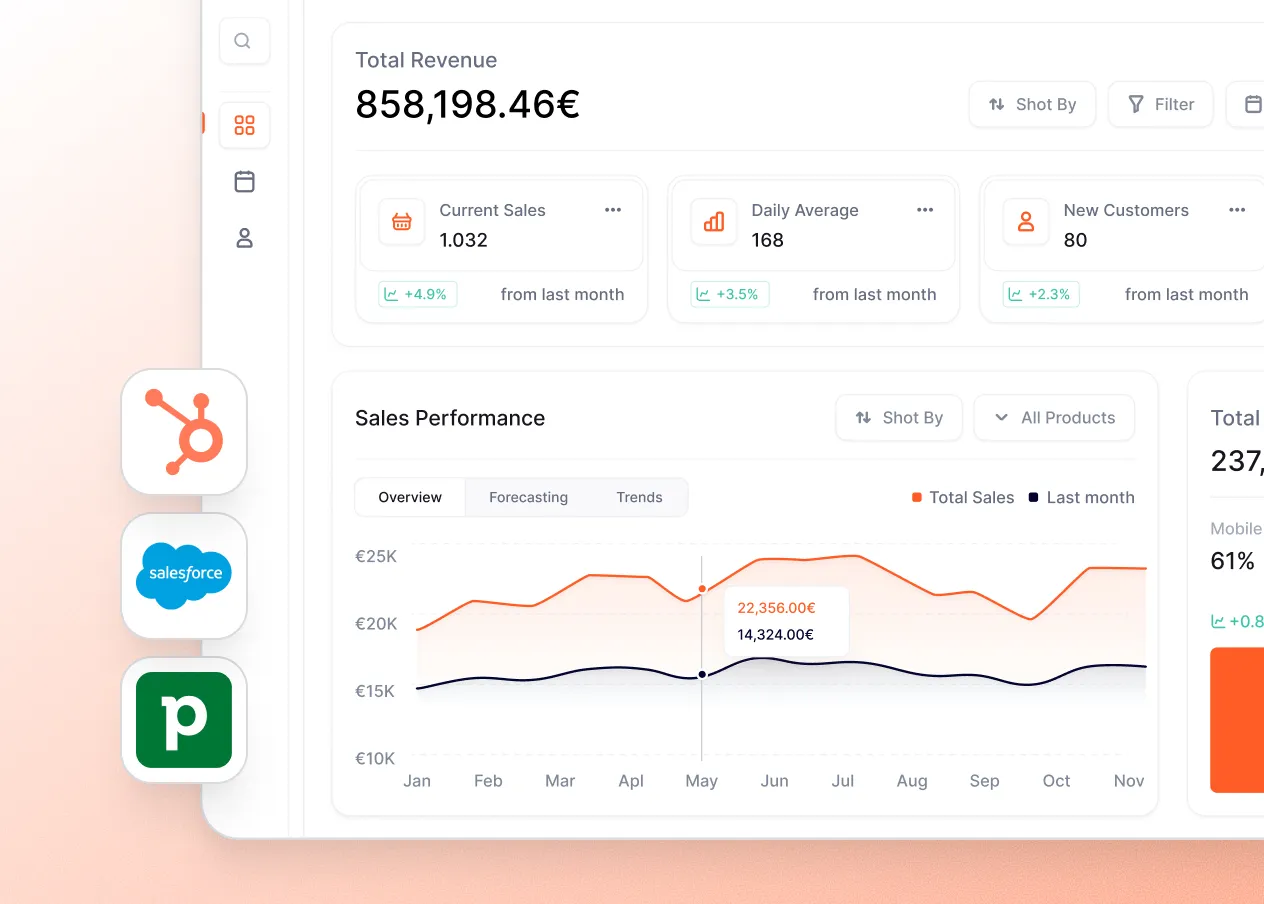This screenshot has width=1264, height=904.
Task: Open the Current Sales card options menu
Action: [x=613, y=210]
